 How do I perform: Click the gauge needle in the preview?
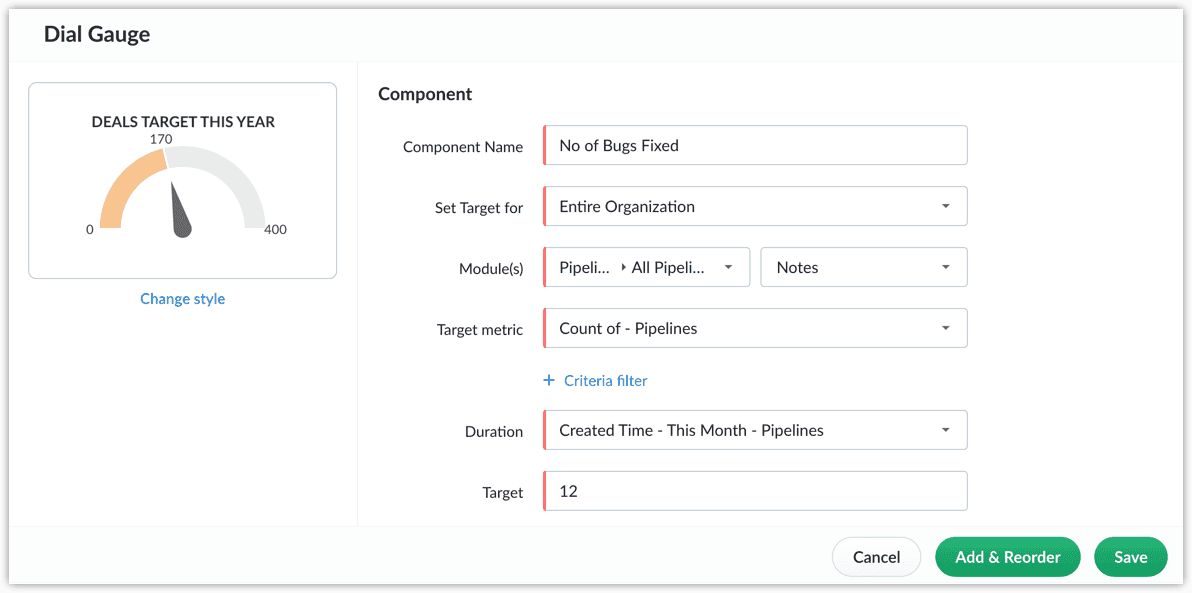coord(180,214)
